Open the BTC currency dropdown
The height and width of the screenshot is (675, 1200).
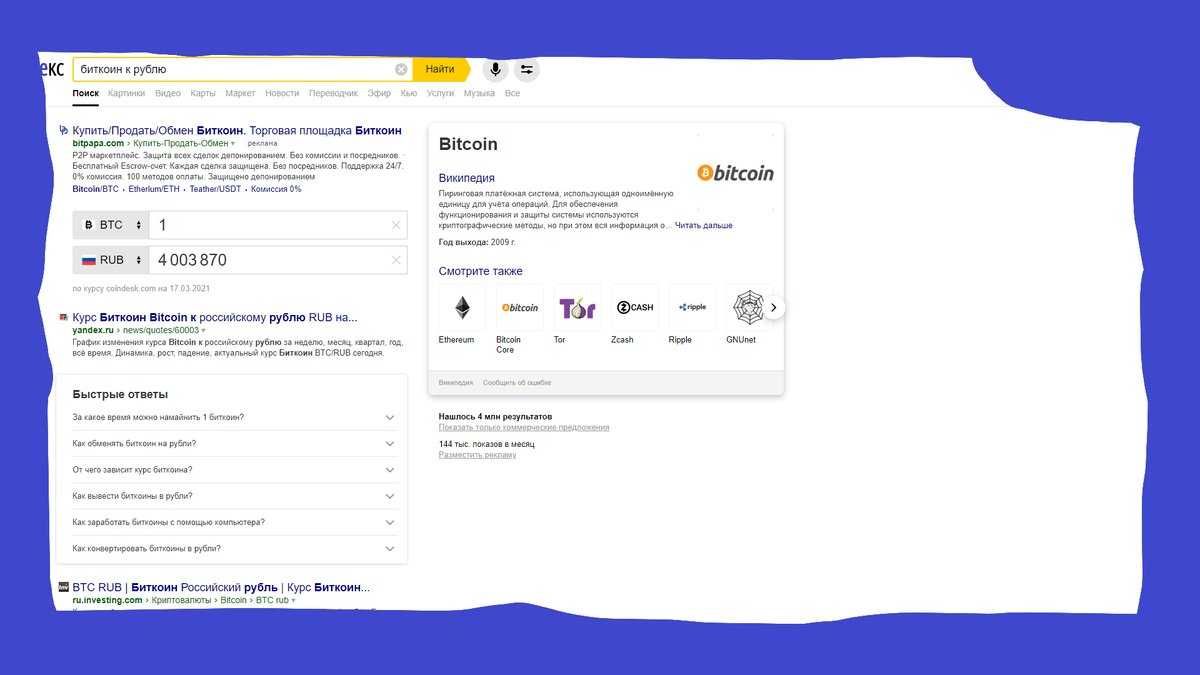pos(110,225)
